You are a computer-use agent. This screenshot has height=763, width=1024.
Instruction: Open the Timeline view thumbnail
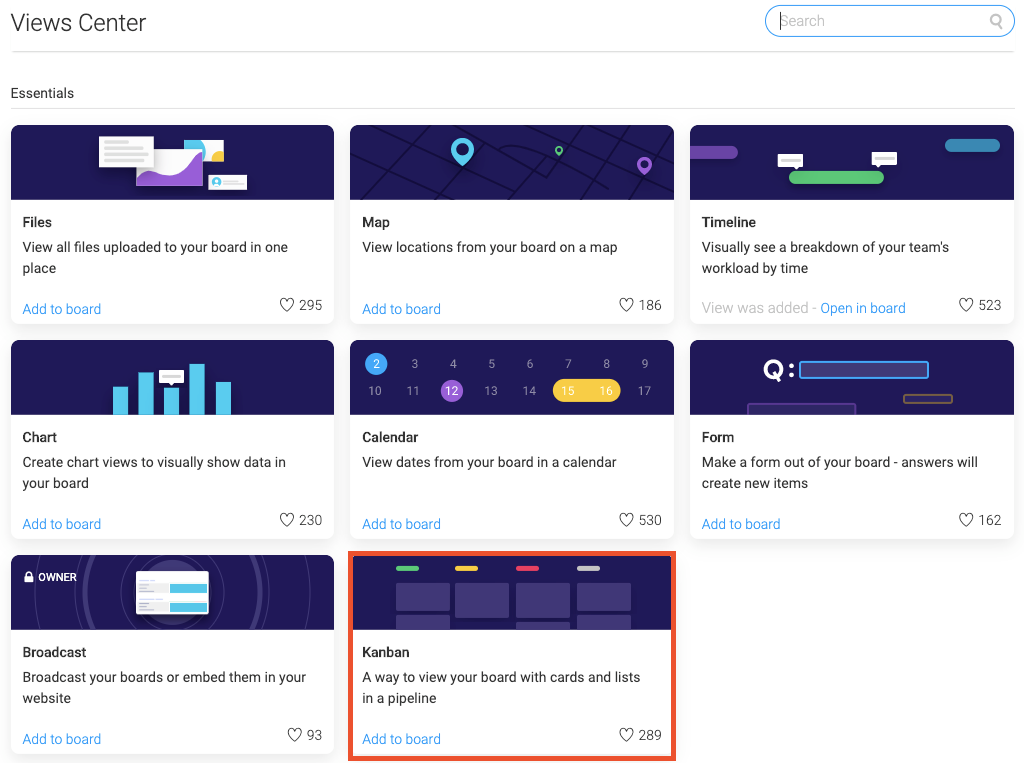(x=852, y=163)
